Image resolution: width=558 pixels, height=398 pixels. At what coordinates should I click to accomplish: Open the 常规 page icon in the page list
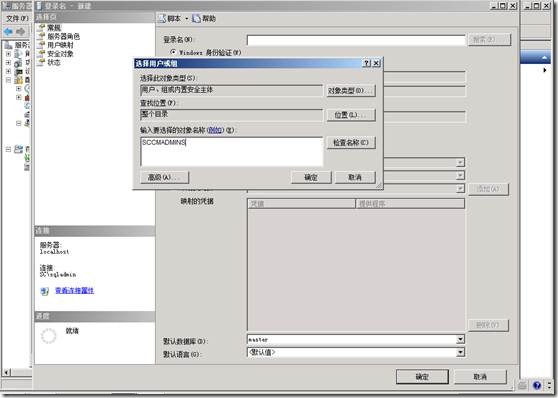pos(42,27)
